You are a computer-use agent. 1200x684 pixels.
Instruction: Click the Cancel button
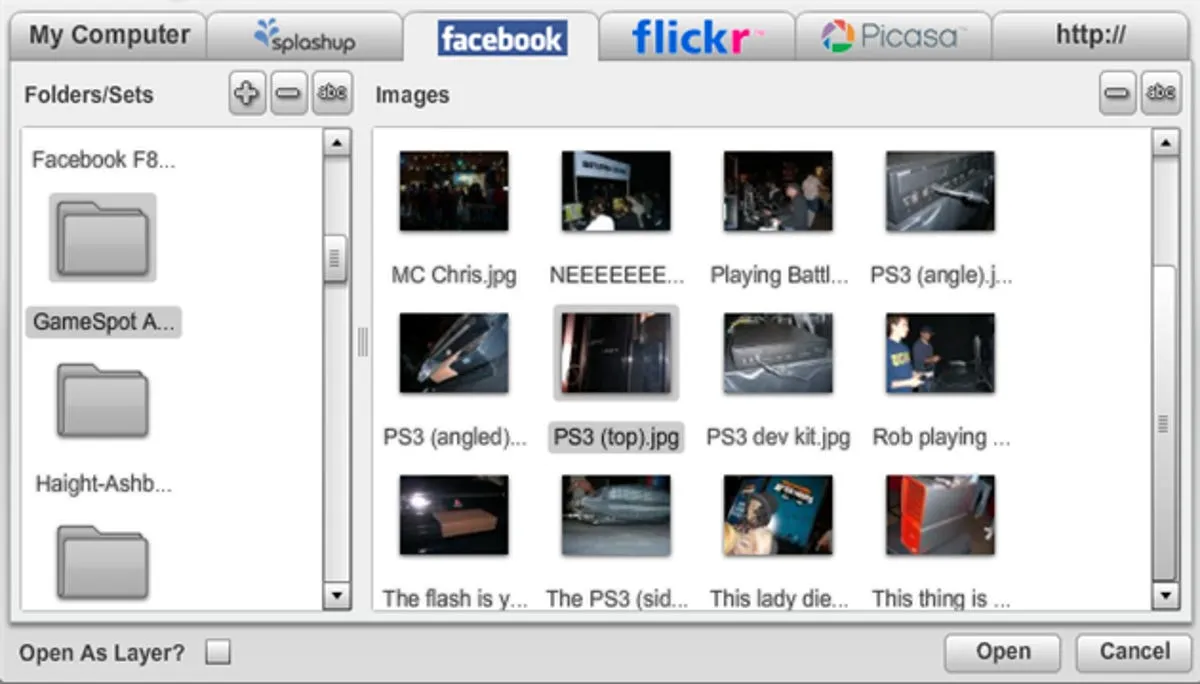(1134, 652)
